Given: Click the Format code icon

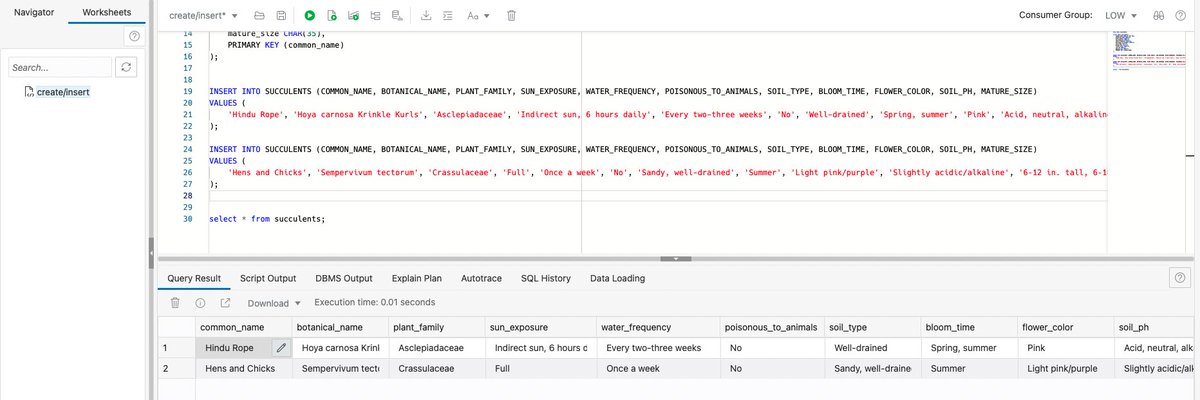Looking at the screenshot, I should pos(448,16).
